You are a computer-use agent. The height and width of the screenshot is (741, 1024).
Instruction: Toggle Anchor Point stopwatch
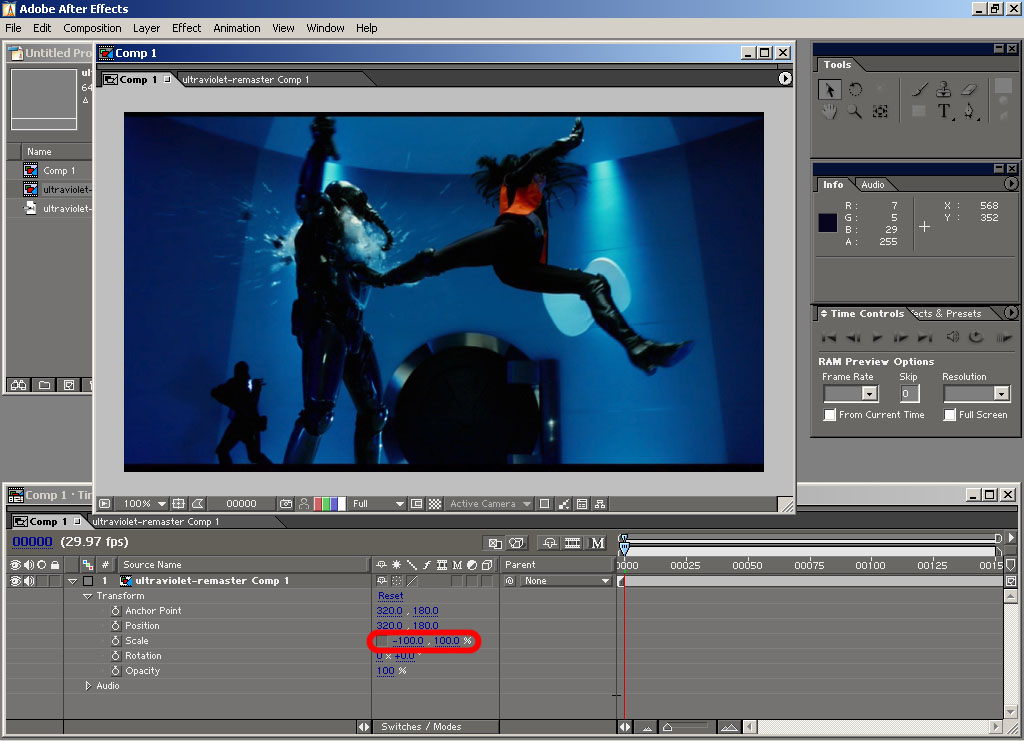pyautogui.click(x=116, y=611)
